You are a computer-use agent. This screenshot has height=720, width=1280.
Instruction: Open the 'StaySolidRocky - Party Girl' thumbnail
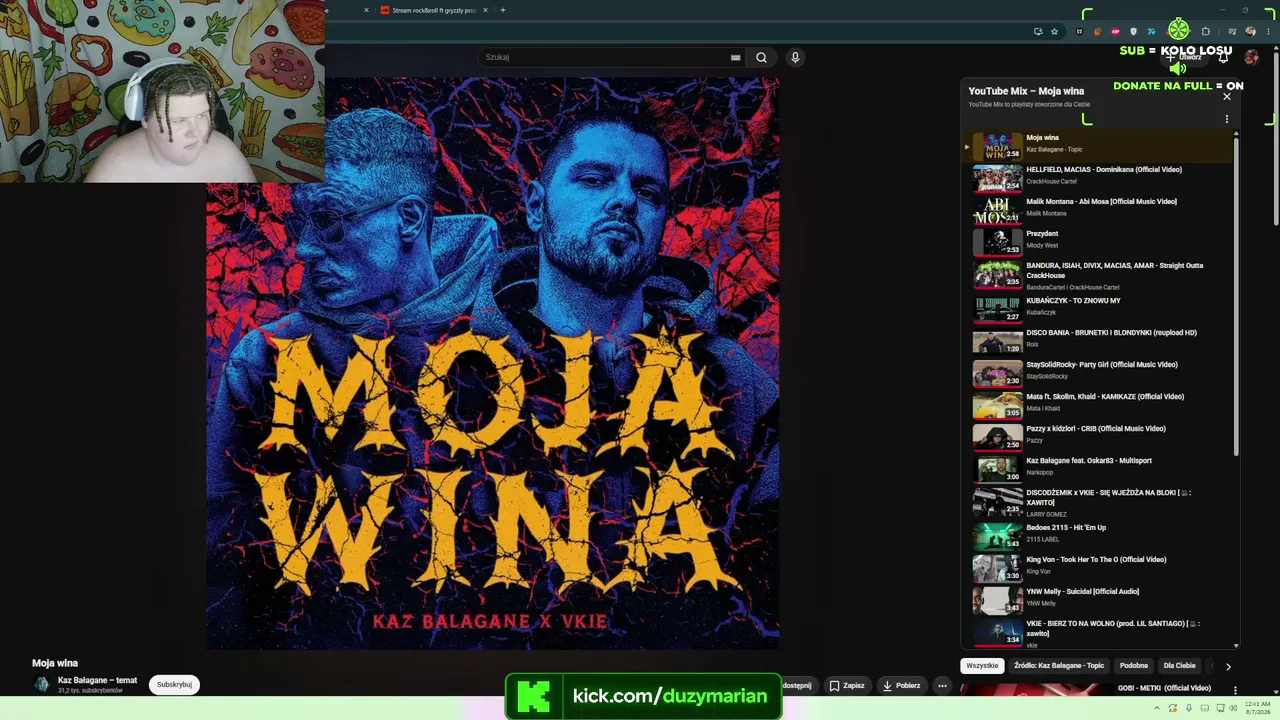[x=998, y=373]
